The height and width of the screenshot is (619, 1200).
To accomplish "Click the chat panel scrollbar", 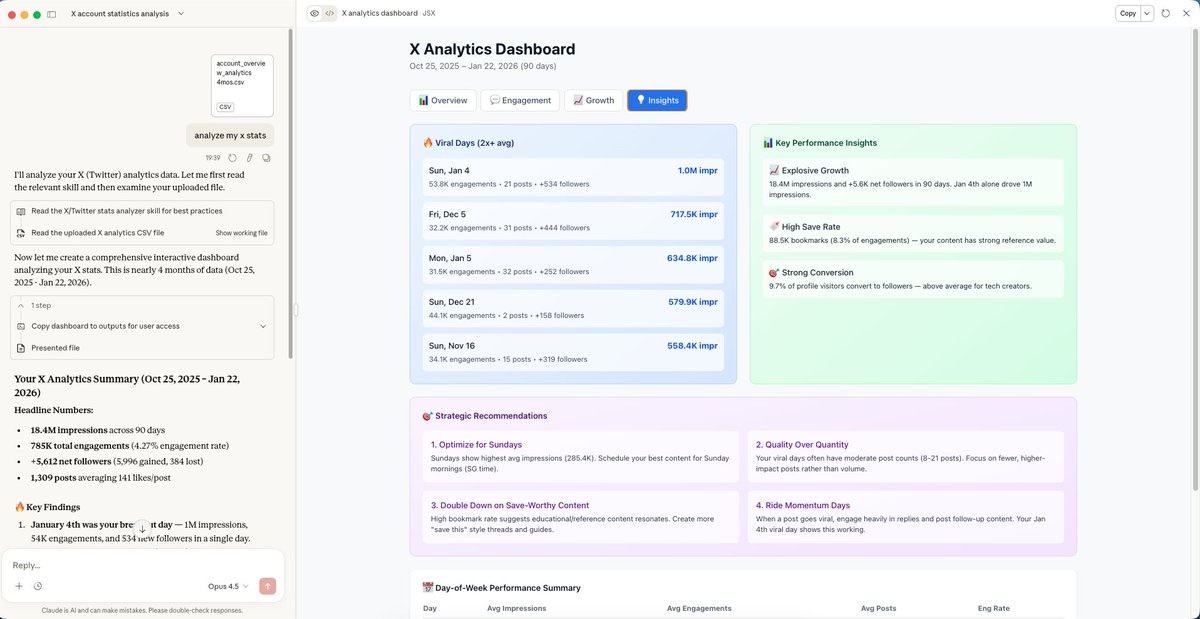I will pos(291,192).
